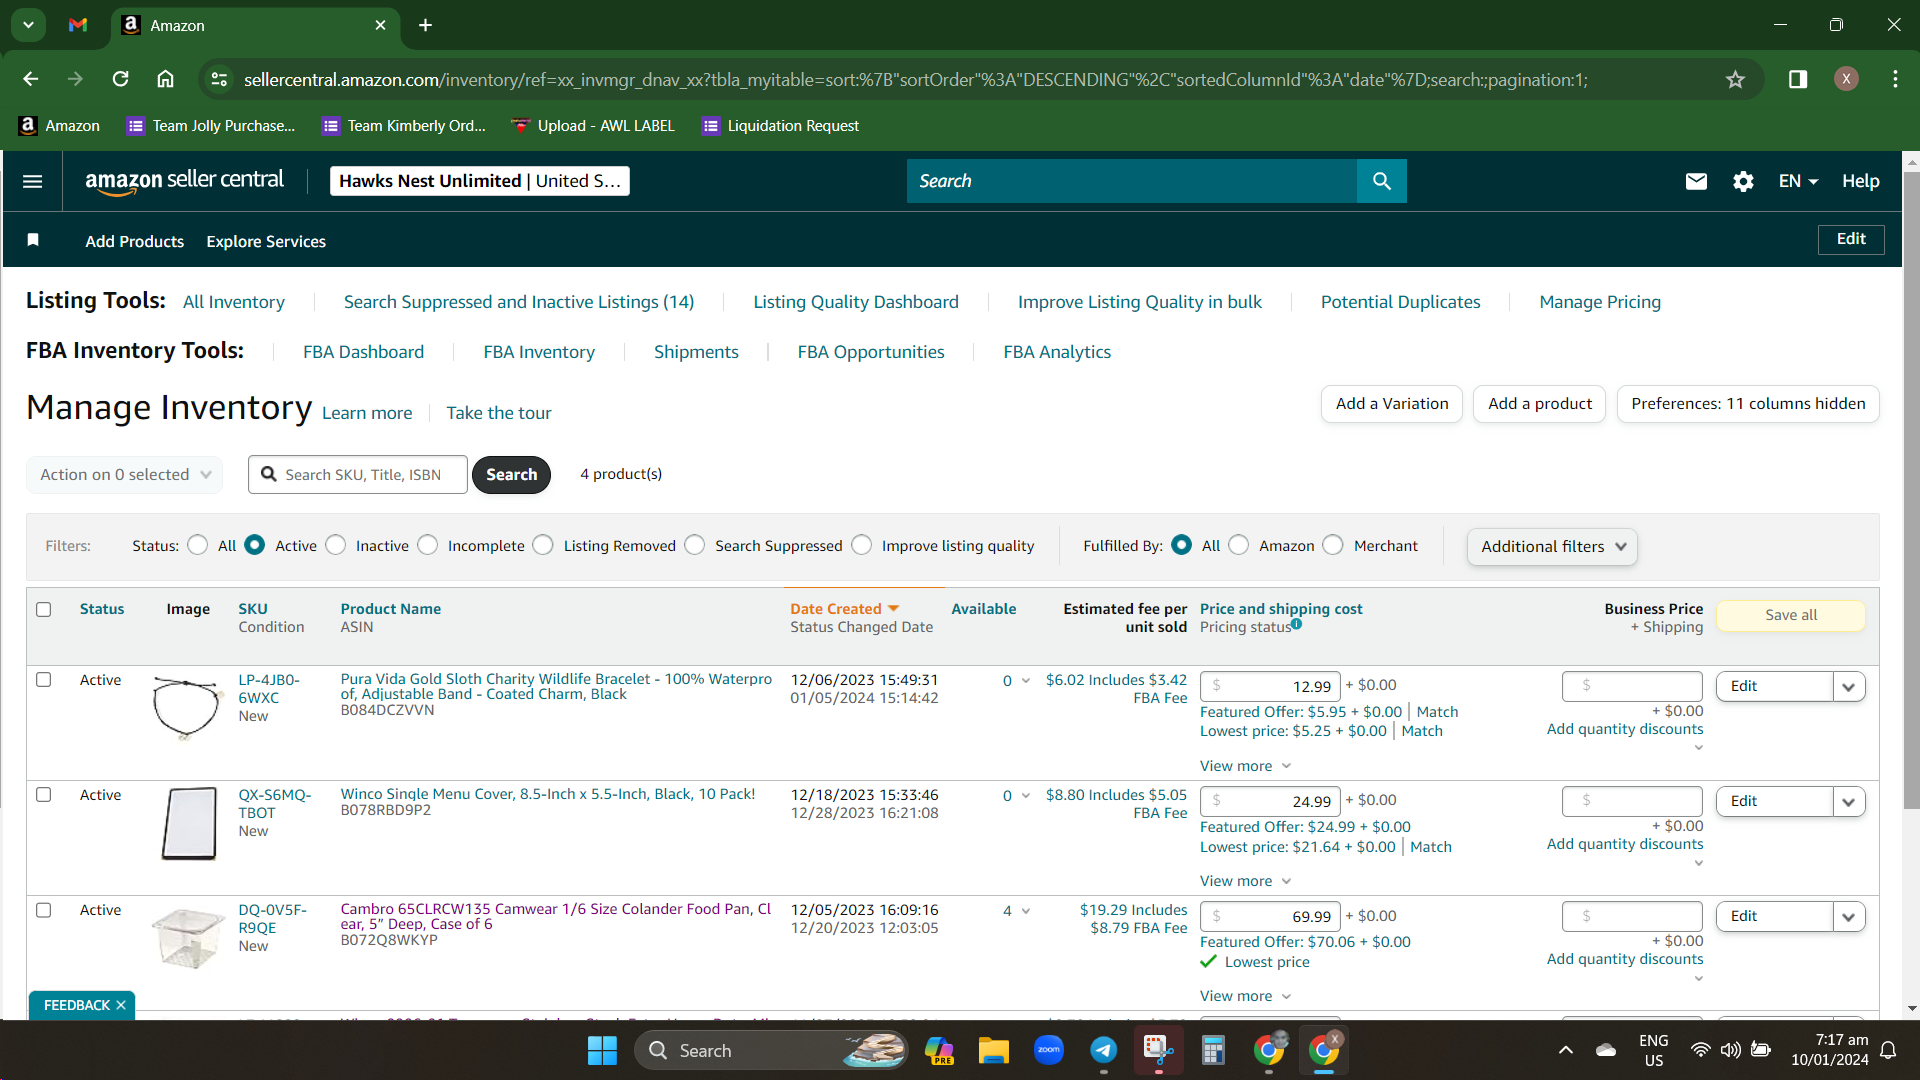Open Preferences: 11 columns hidden
Viewport: 1920px width, 1080px height.
pyautogui.click(x=1748, y=404)
